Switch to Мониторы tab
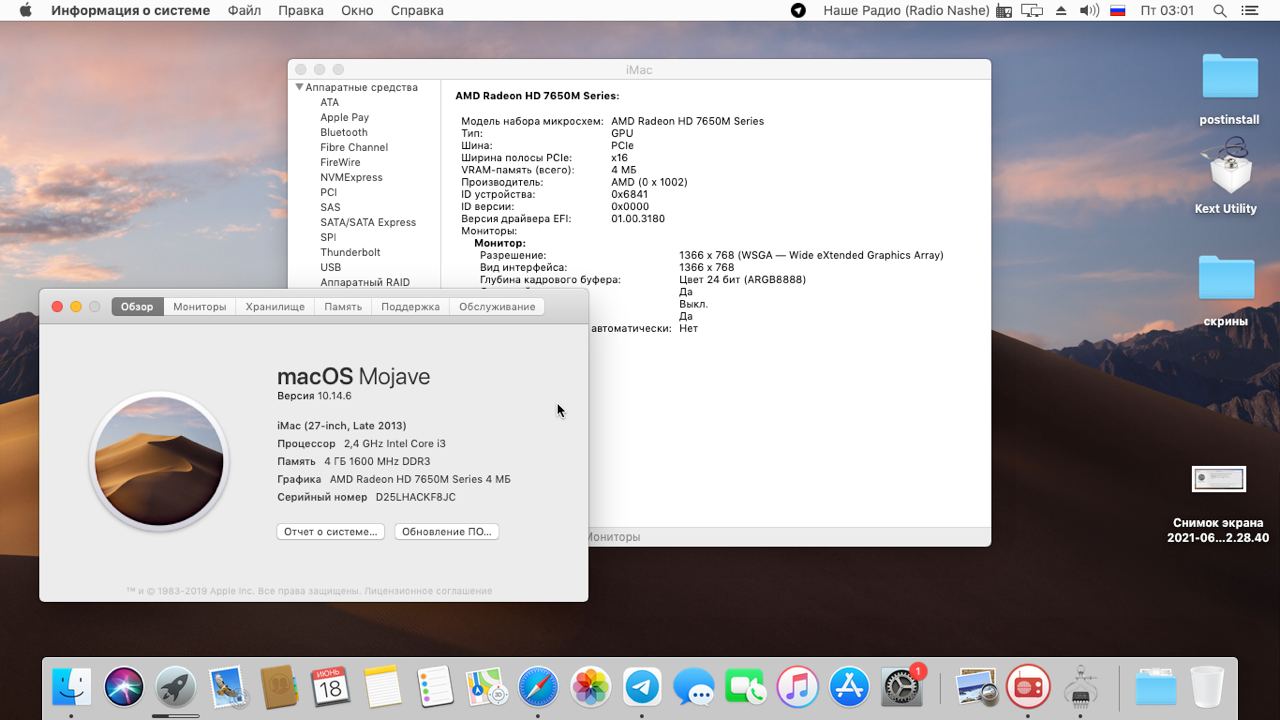Image resolution: width=1280 pixels, height=720 pixels. point(200,307)
